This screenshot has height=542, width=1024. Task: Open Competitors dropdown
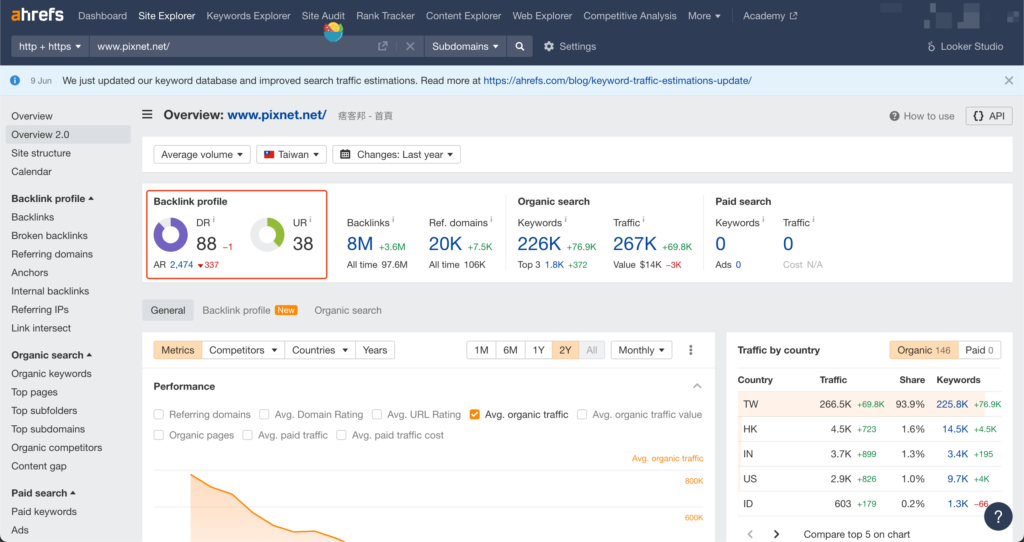coord(243,350)
